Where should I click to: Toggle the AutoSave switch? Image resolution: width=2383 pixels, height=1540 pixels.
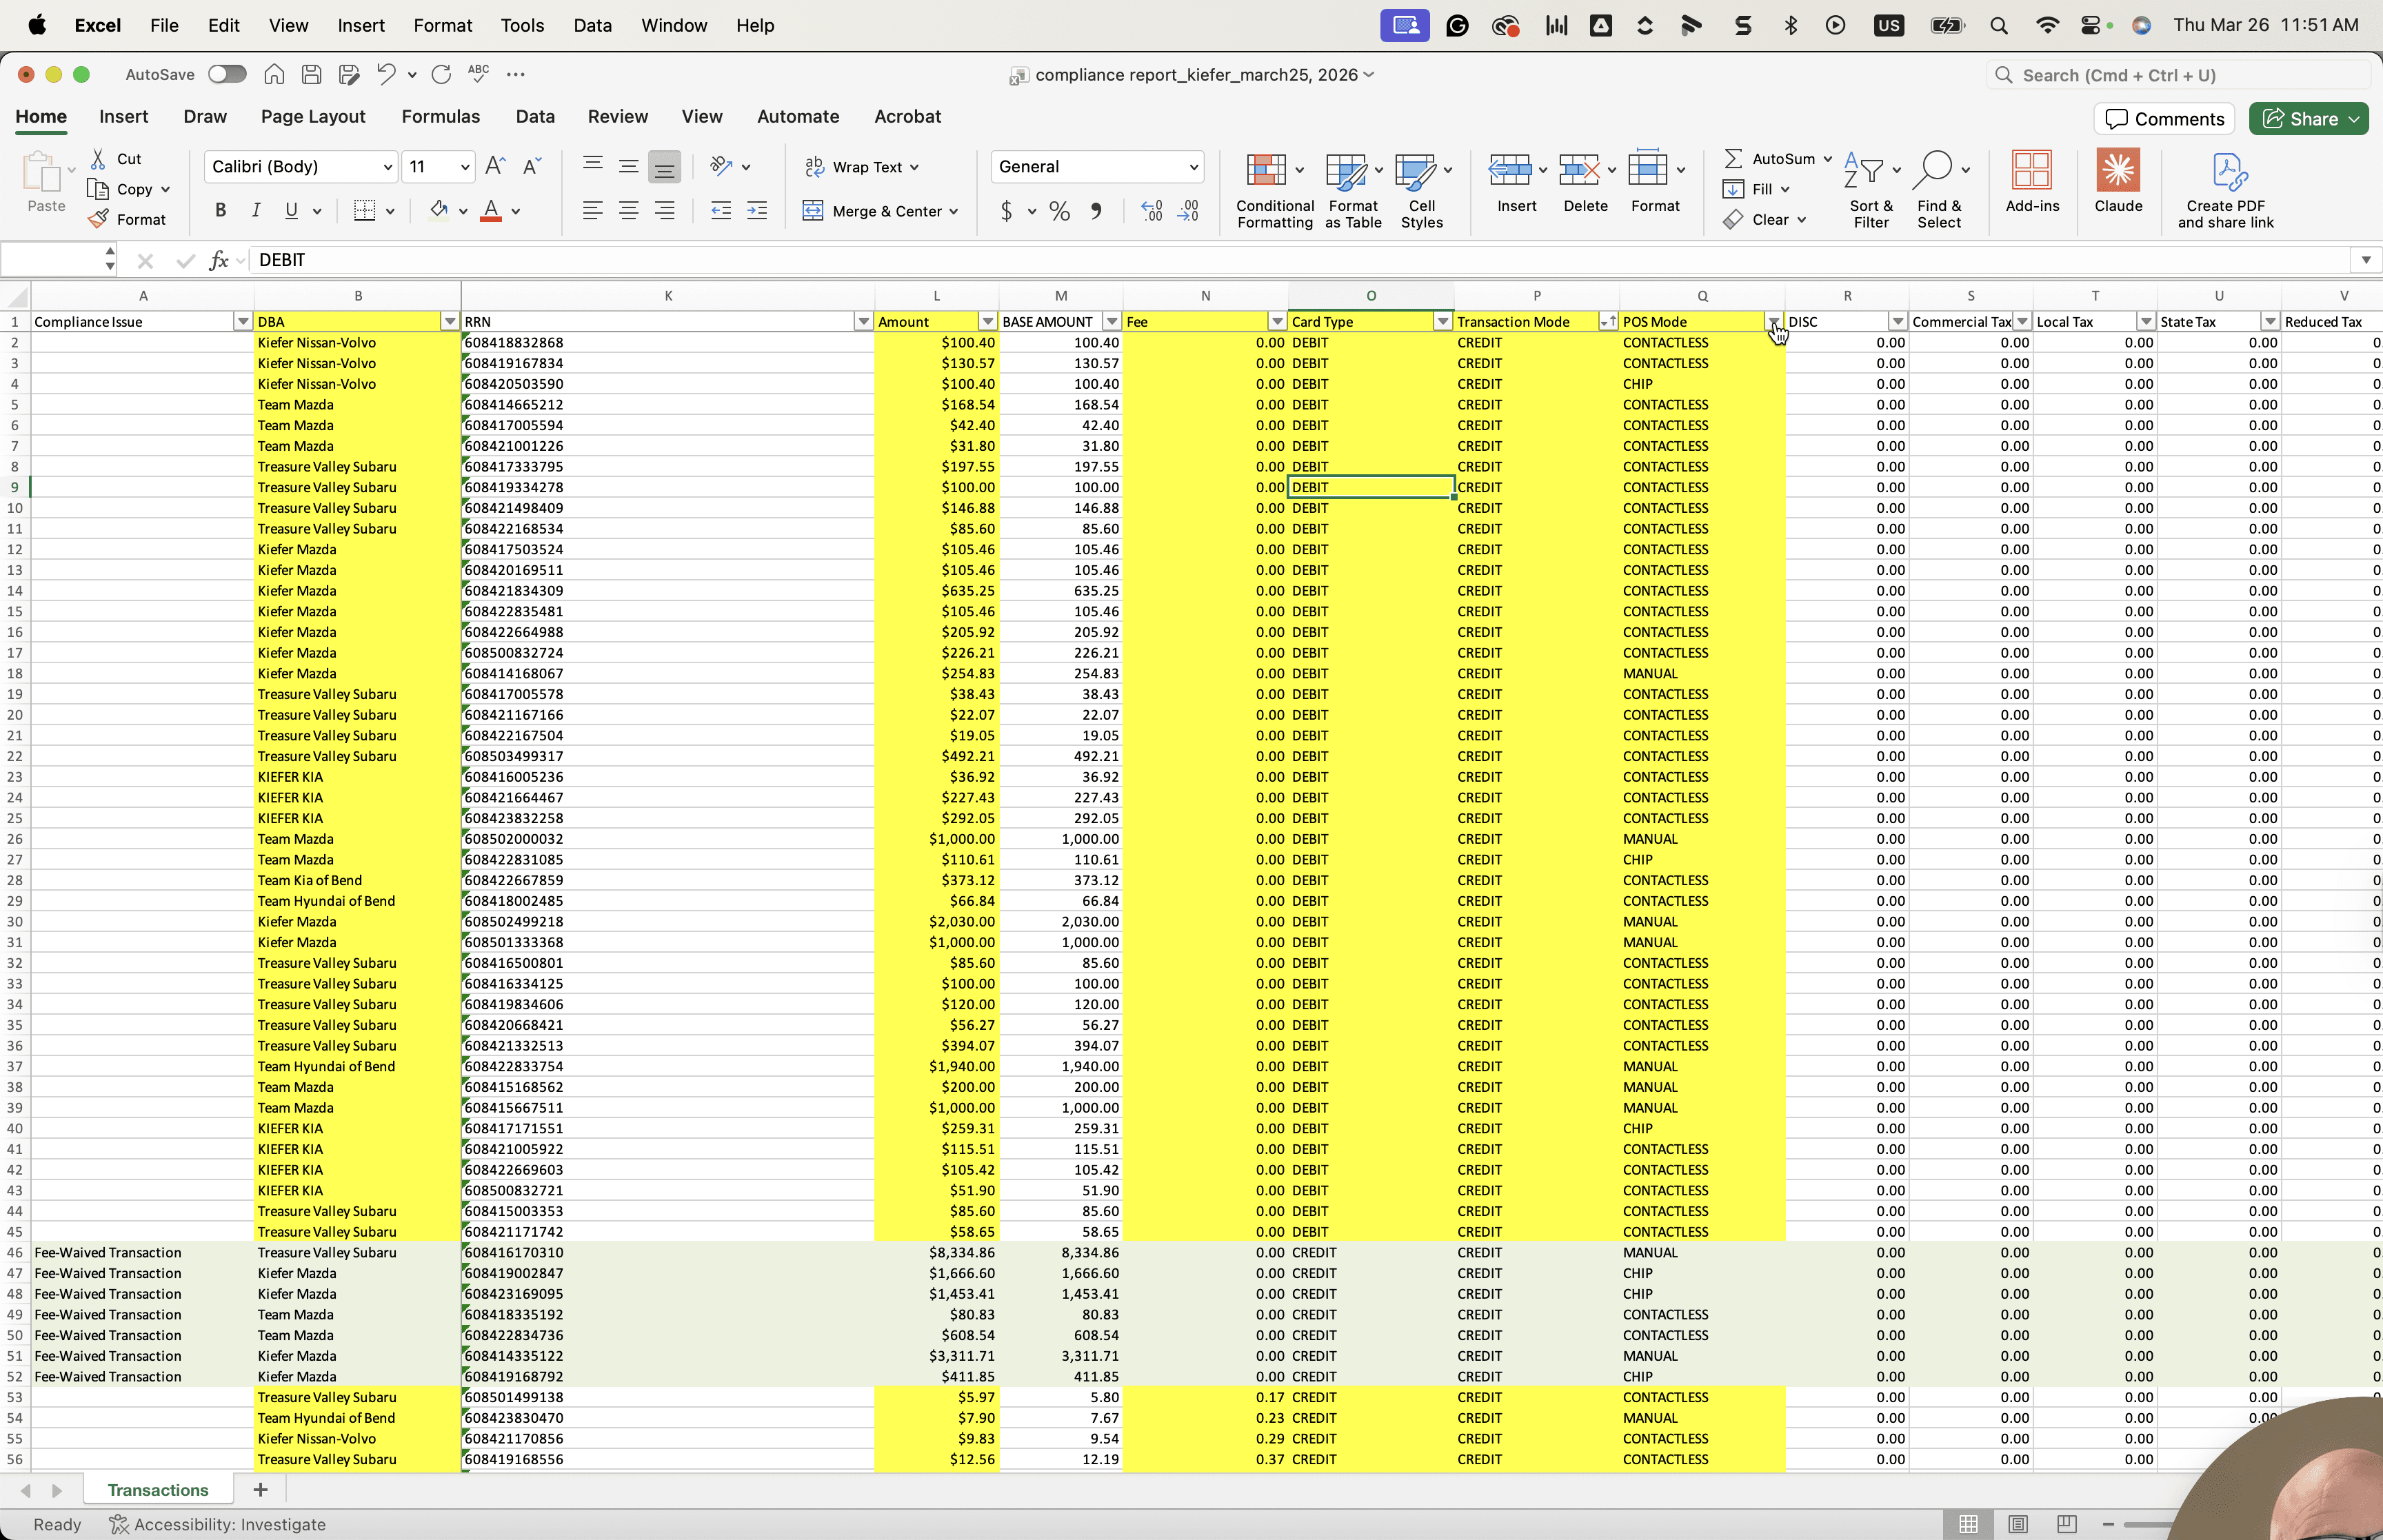pyautogui.click(x=227, y=74)
